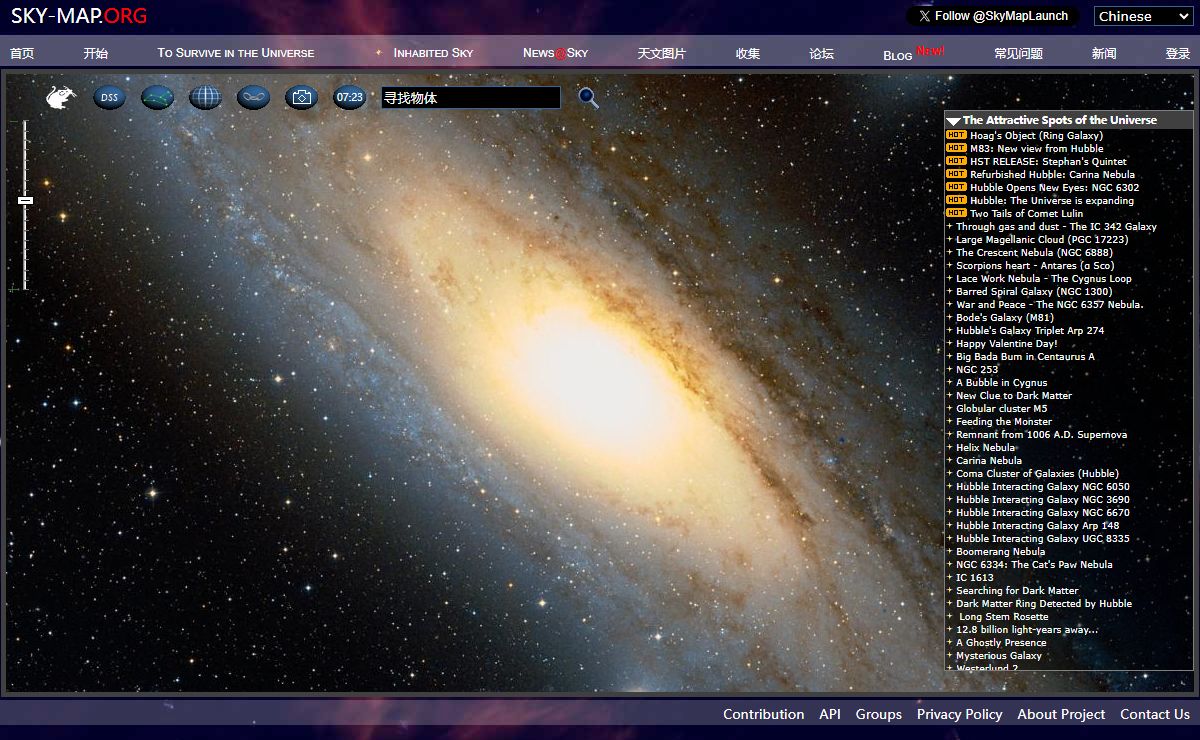Open the About Project footer link
This screenshot has height=740, width=1200.
point(1061,714)
